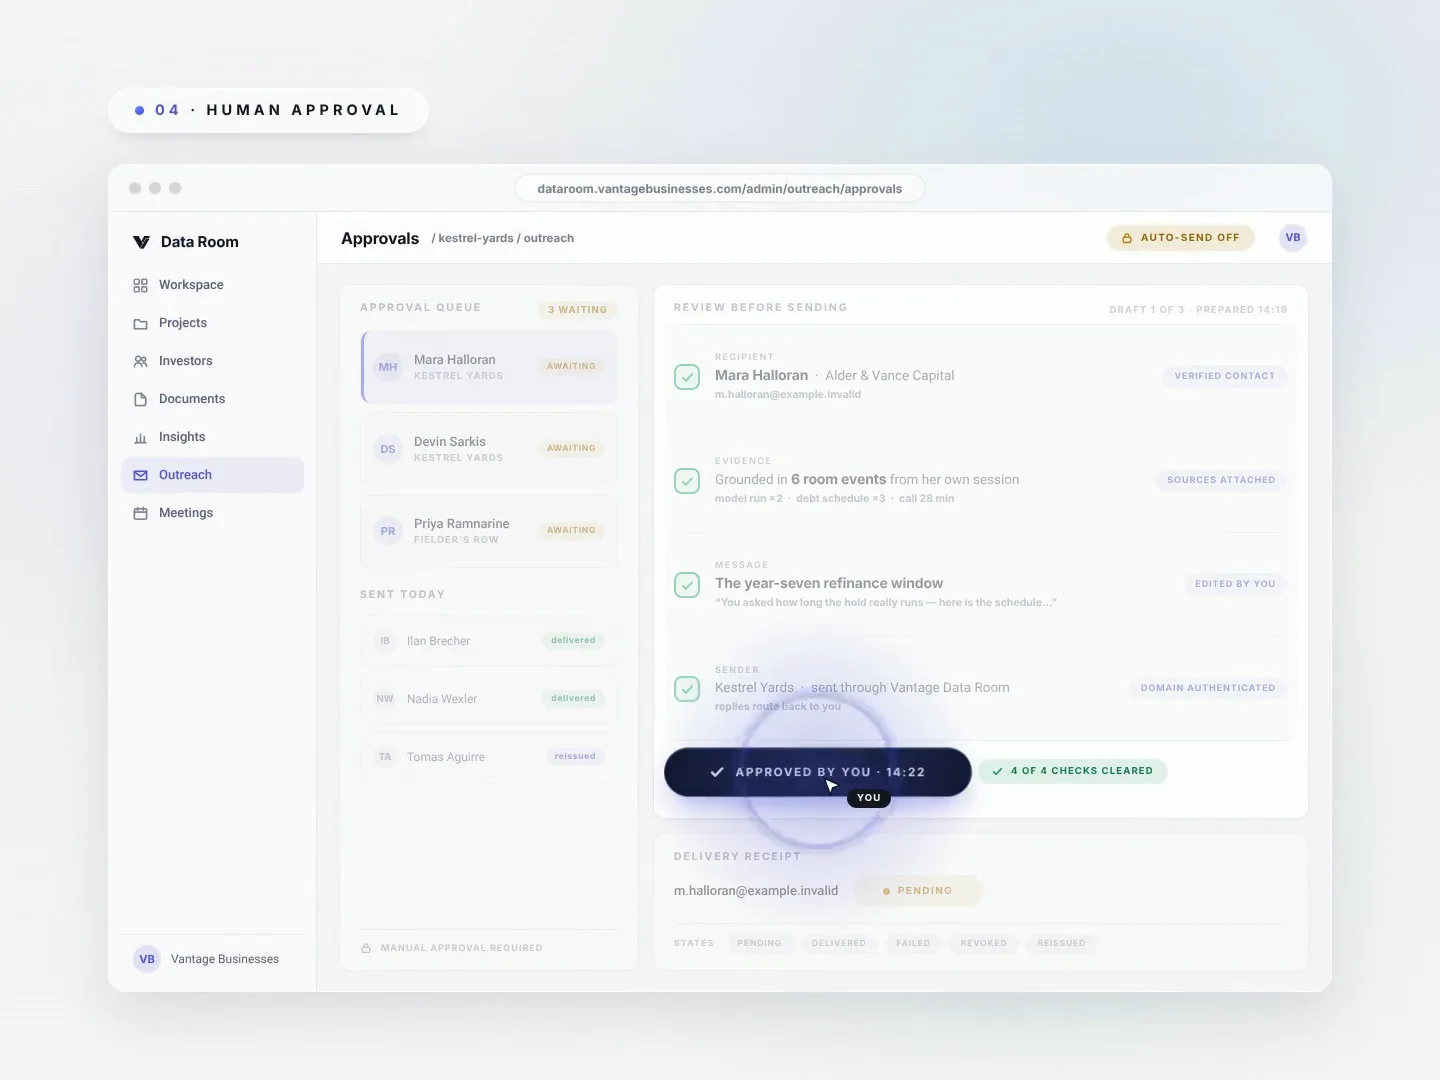Select the DELIVERED state chip
The height and width of the screenshot is (1080, 1440).
[839, 943]
